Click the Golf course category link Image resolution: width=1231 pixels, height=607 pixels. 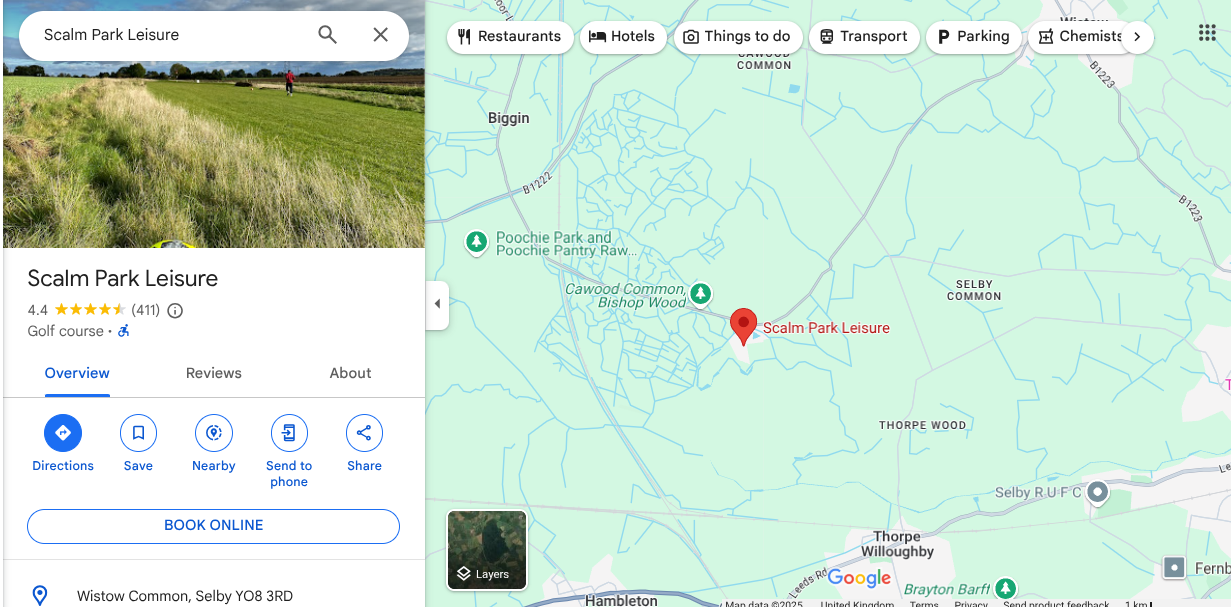point(66,331)
